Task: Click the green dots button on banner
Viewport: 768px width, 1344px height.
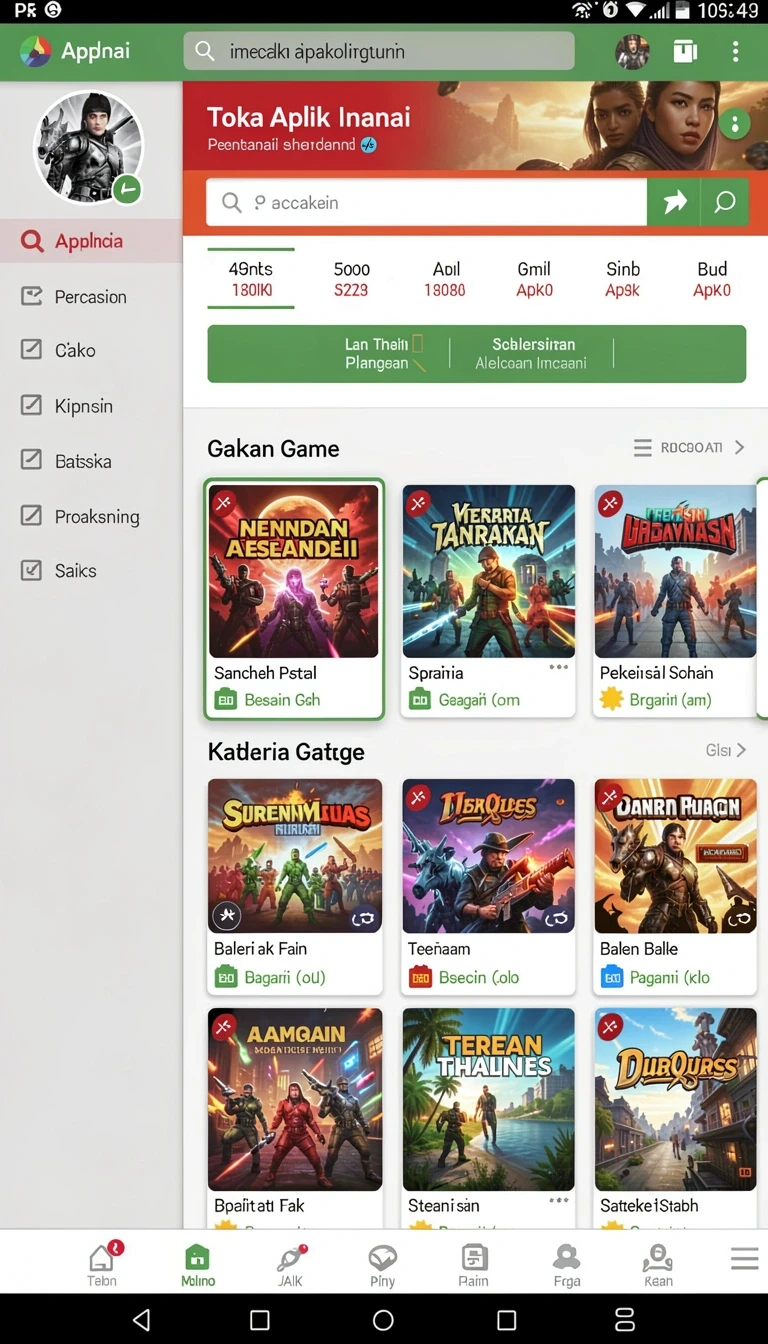Action: point(735,125)
